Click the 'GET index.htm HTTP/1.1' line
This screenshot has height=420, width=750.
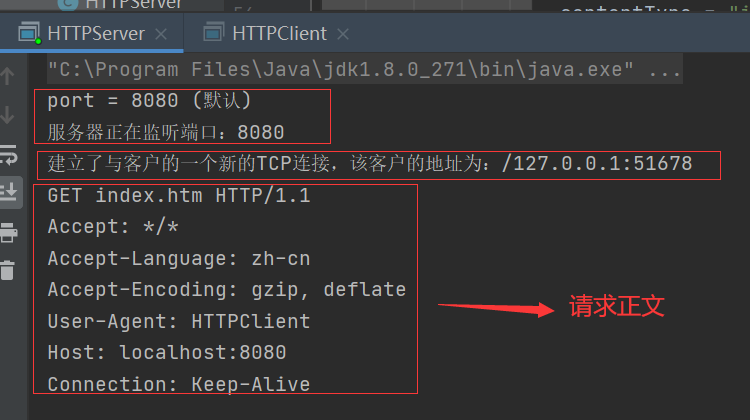pyautogui.click(x=179, y=196)
